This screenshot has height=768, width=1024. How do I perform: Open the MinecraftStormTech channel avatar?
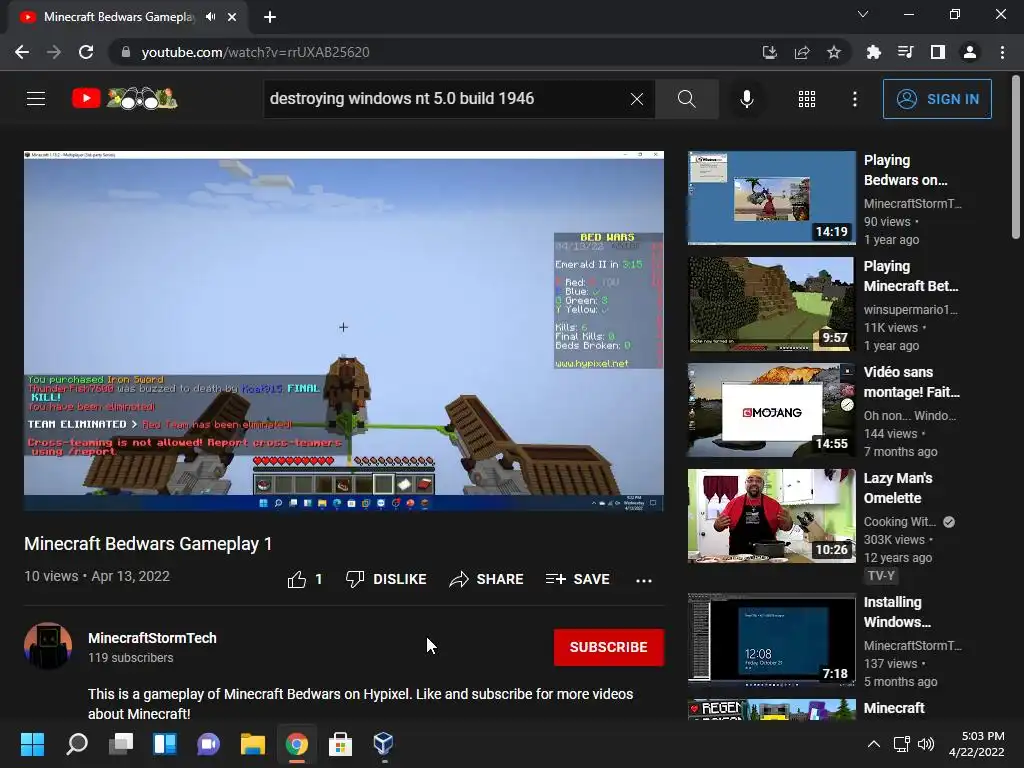(48, 646)
